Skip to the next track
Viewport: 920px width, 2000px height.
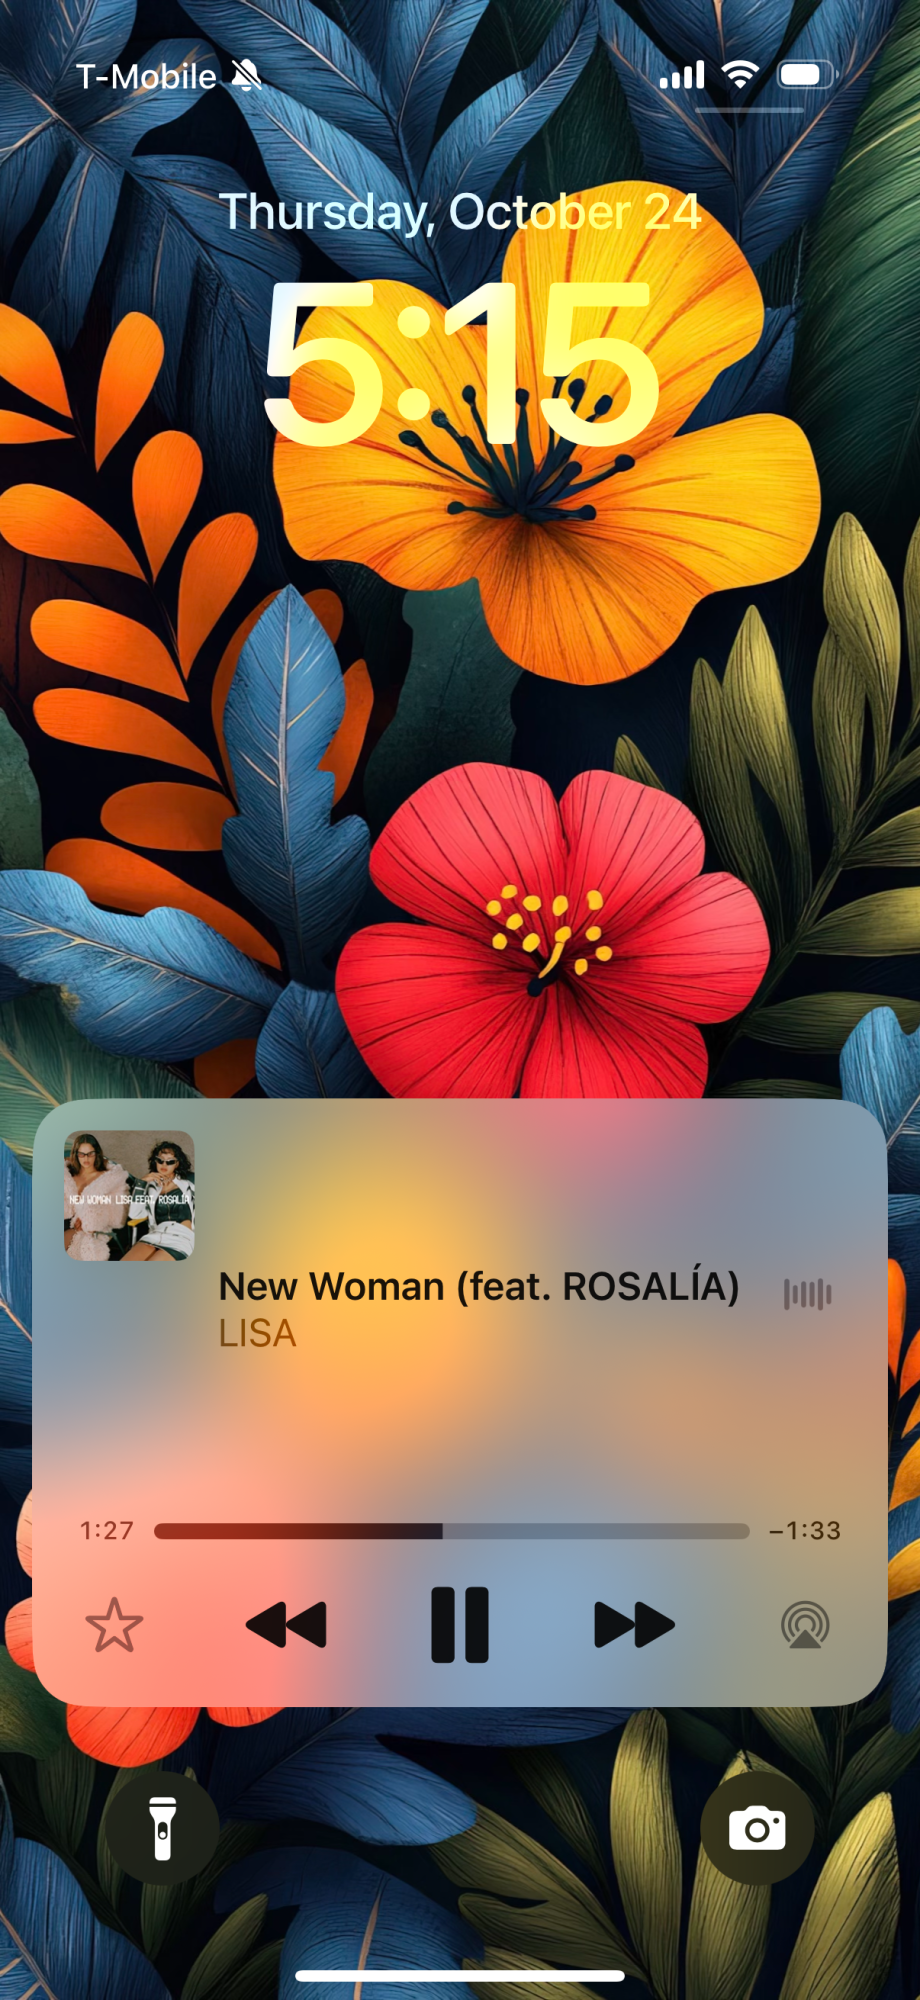point(634,1625)
